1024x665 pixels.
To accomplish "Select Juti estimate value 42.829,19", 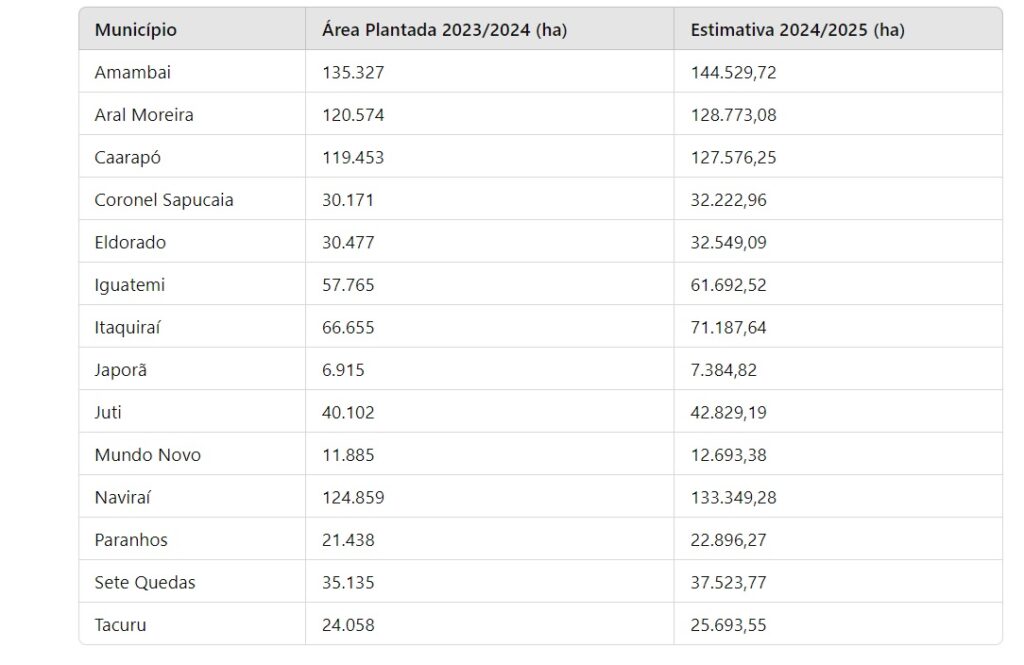I will click(728, 412).
